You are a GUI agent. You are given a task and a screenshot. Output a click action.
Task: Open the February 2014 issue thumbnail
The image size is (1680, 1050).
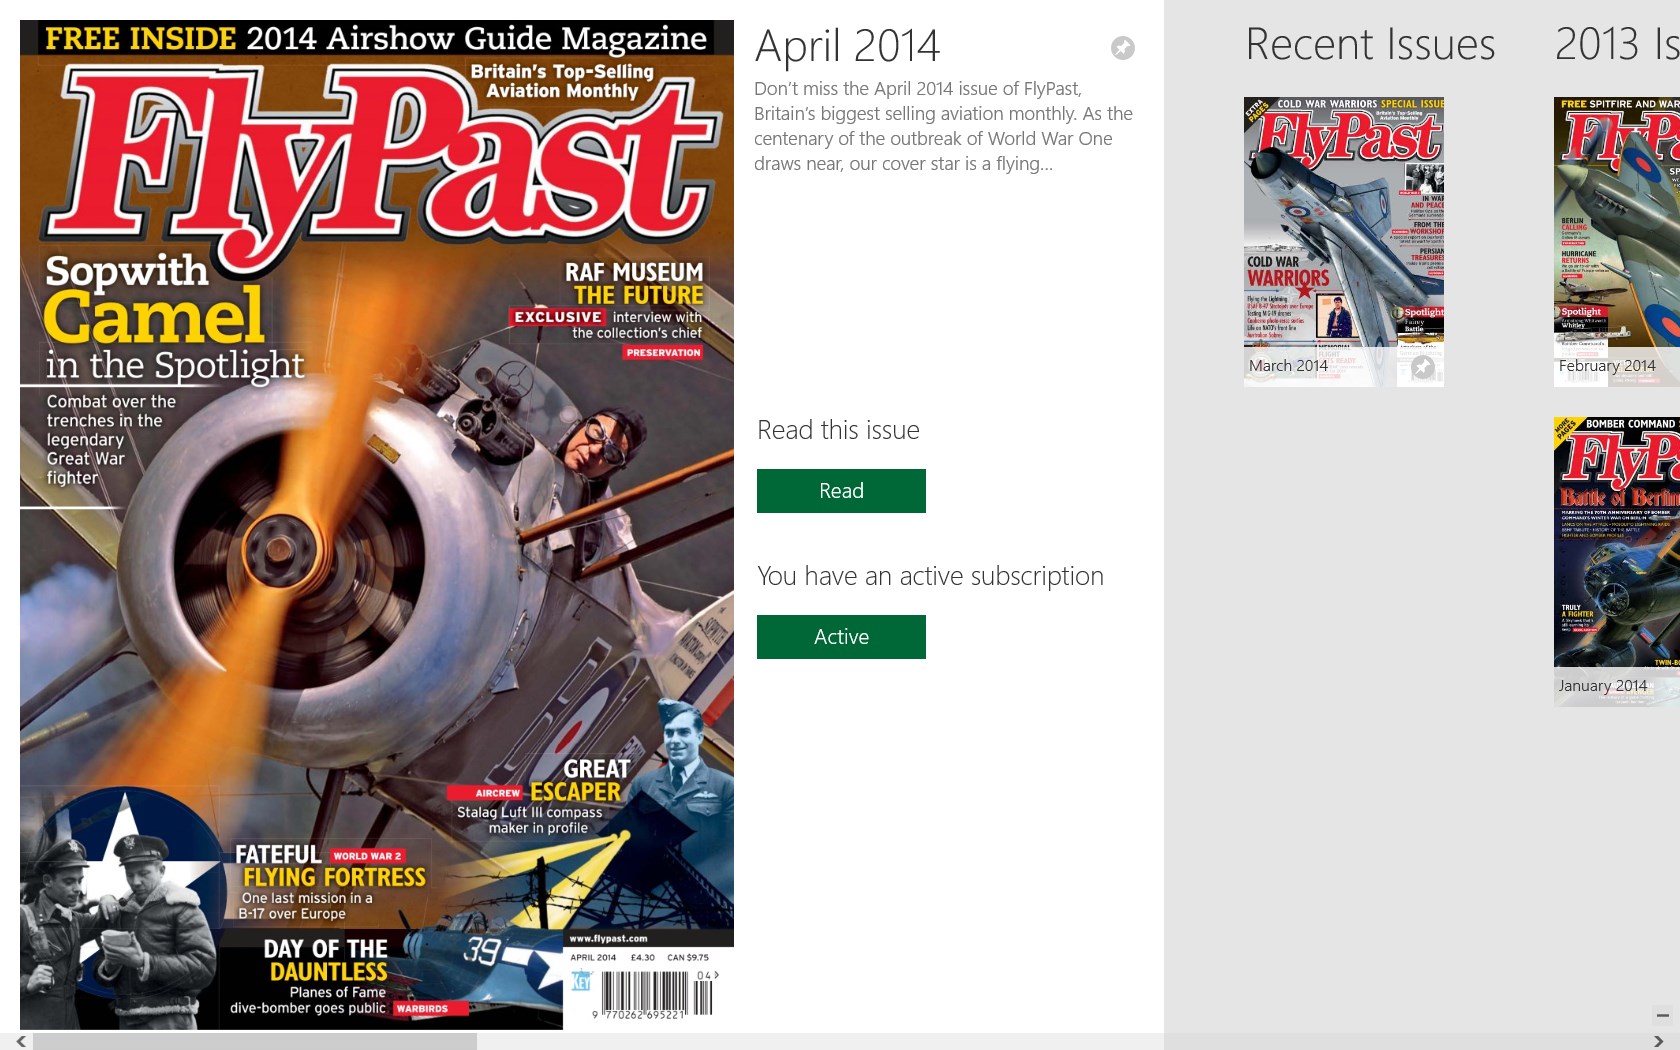[1617, 242]
